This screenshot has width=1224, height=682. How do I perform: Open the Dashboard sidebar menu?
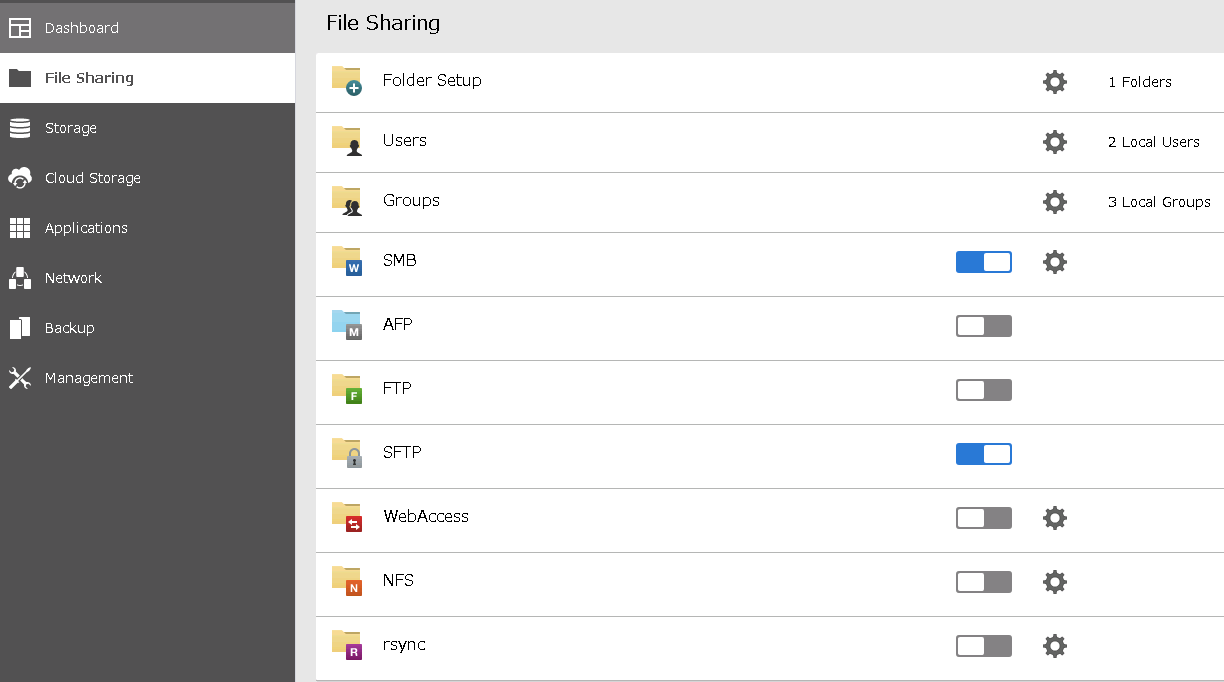coord(81,28)
